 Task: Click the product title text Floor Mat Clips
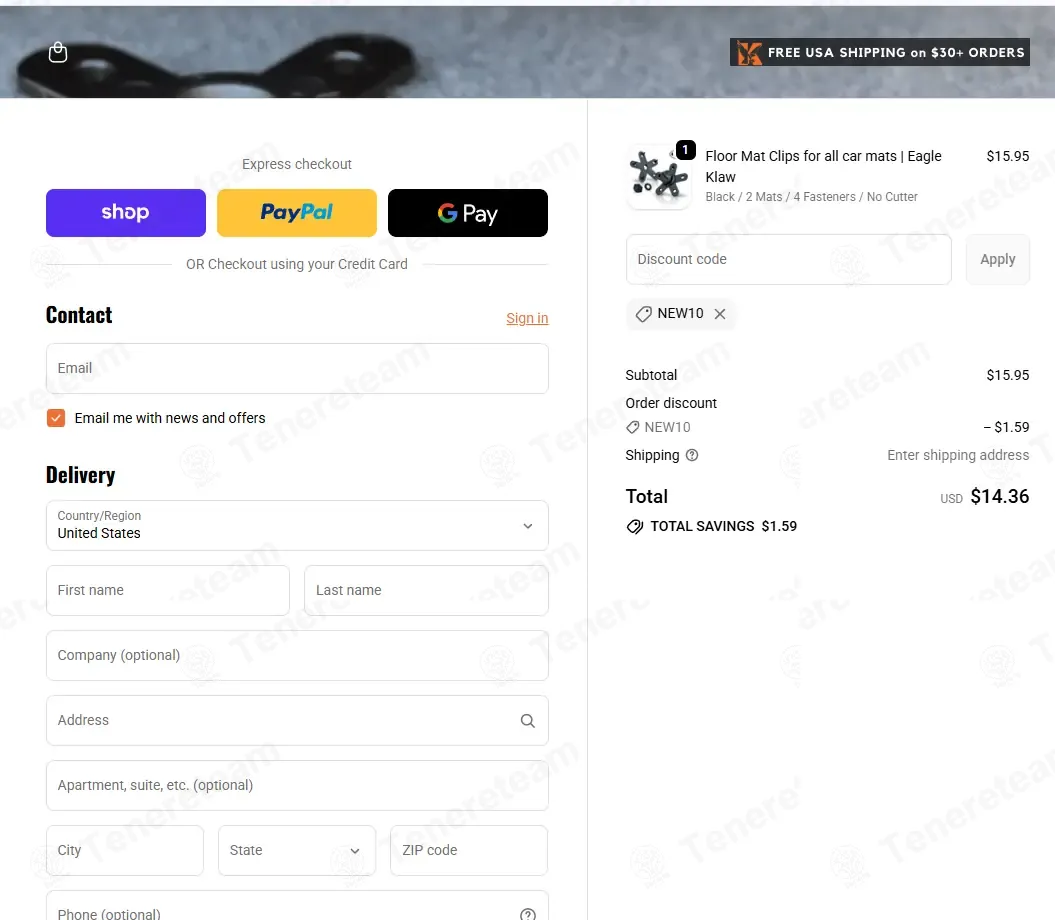coord(823,166)
